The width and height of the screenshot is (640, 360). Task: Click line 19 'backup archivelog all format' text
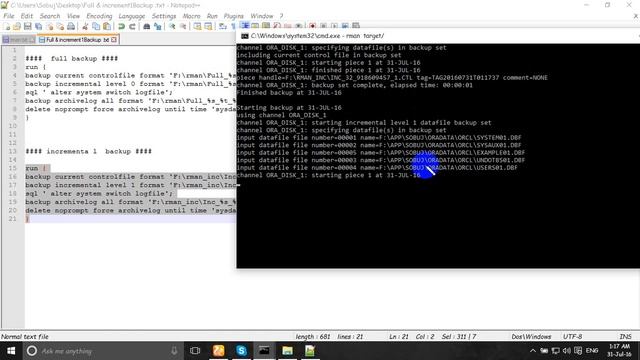131,202
